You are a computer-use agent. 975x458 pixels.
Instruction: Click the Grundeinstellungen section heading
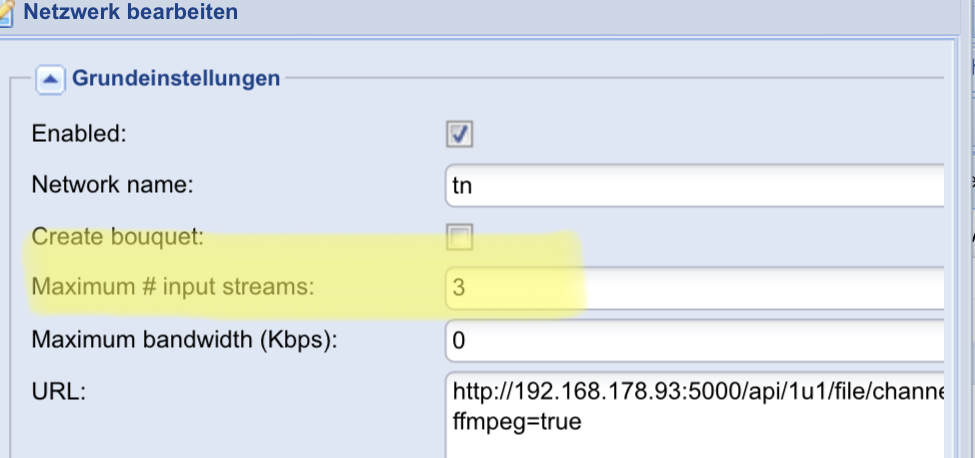click(x=176, y=79)
